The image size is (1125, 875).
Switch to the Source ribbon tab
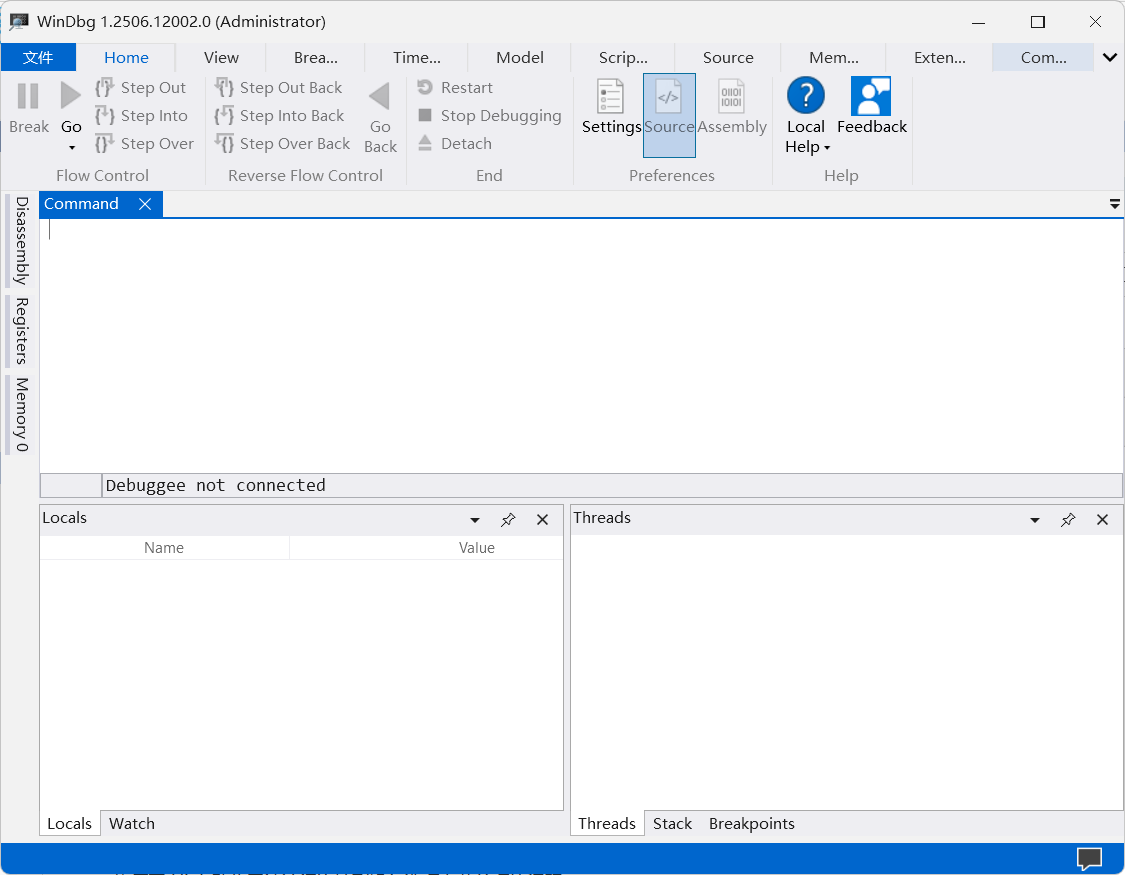(x=728, y=57)
